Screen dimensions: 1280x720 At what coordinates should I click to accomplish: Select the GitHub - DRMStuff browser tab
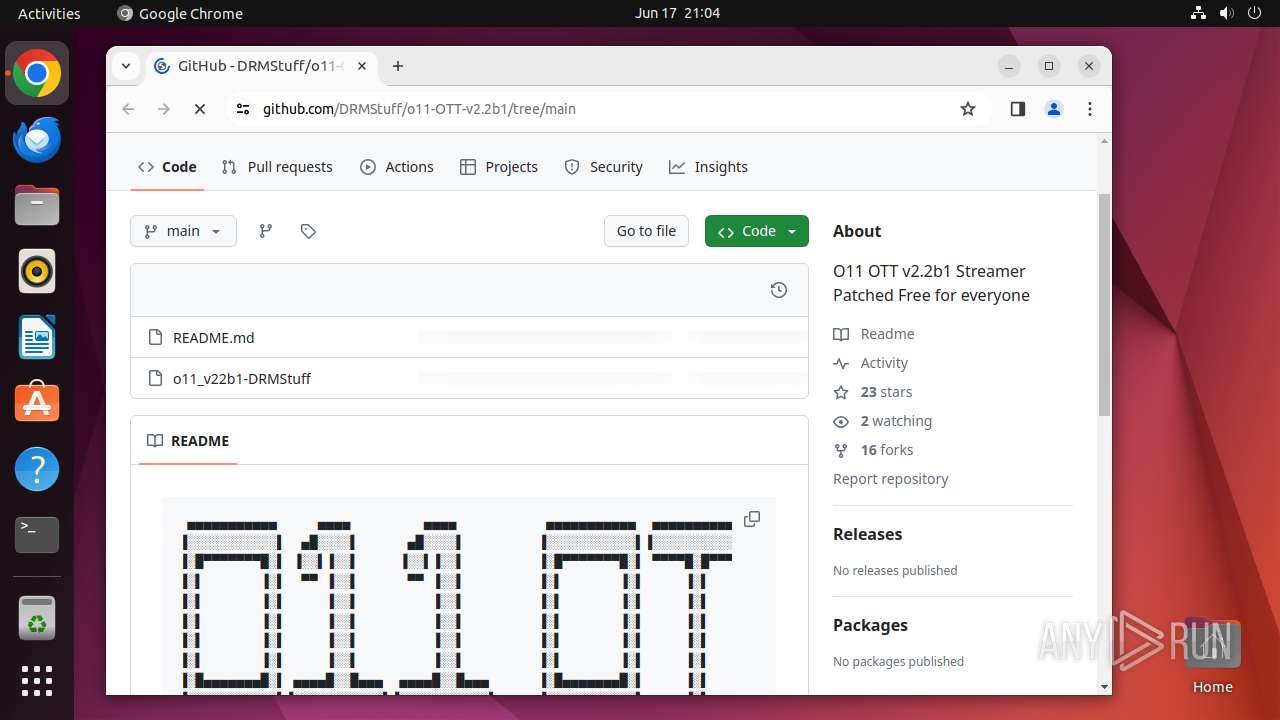(261, 66)
